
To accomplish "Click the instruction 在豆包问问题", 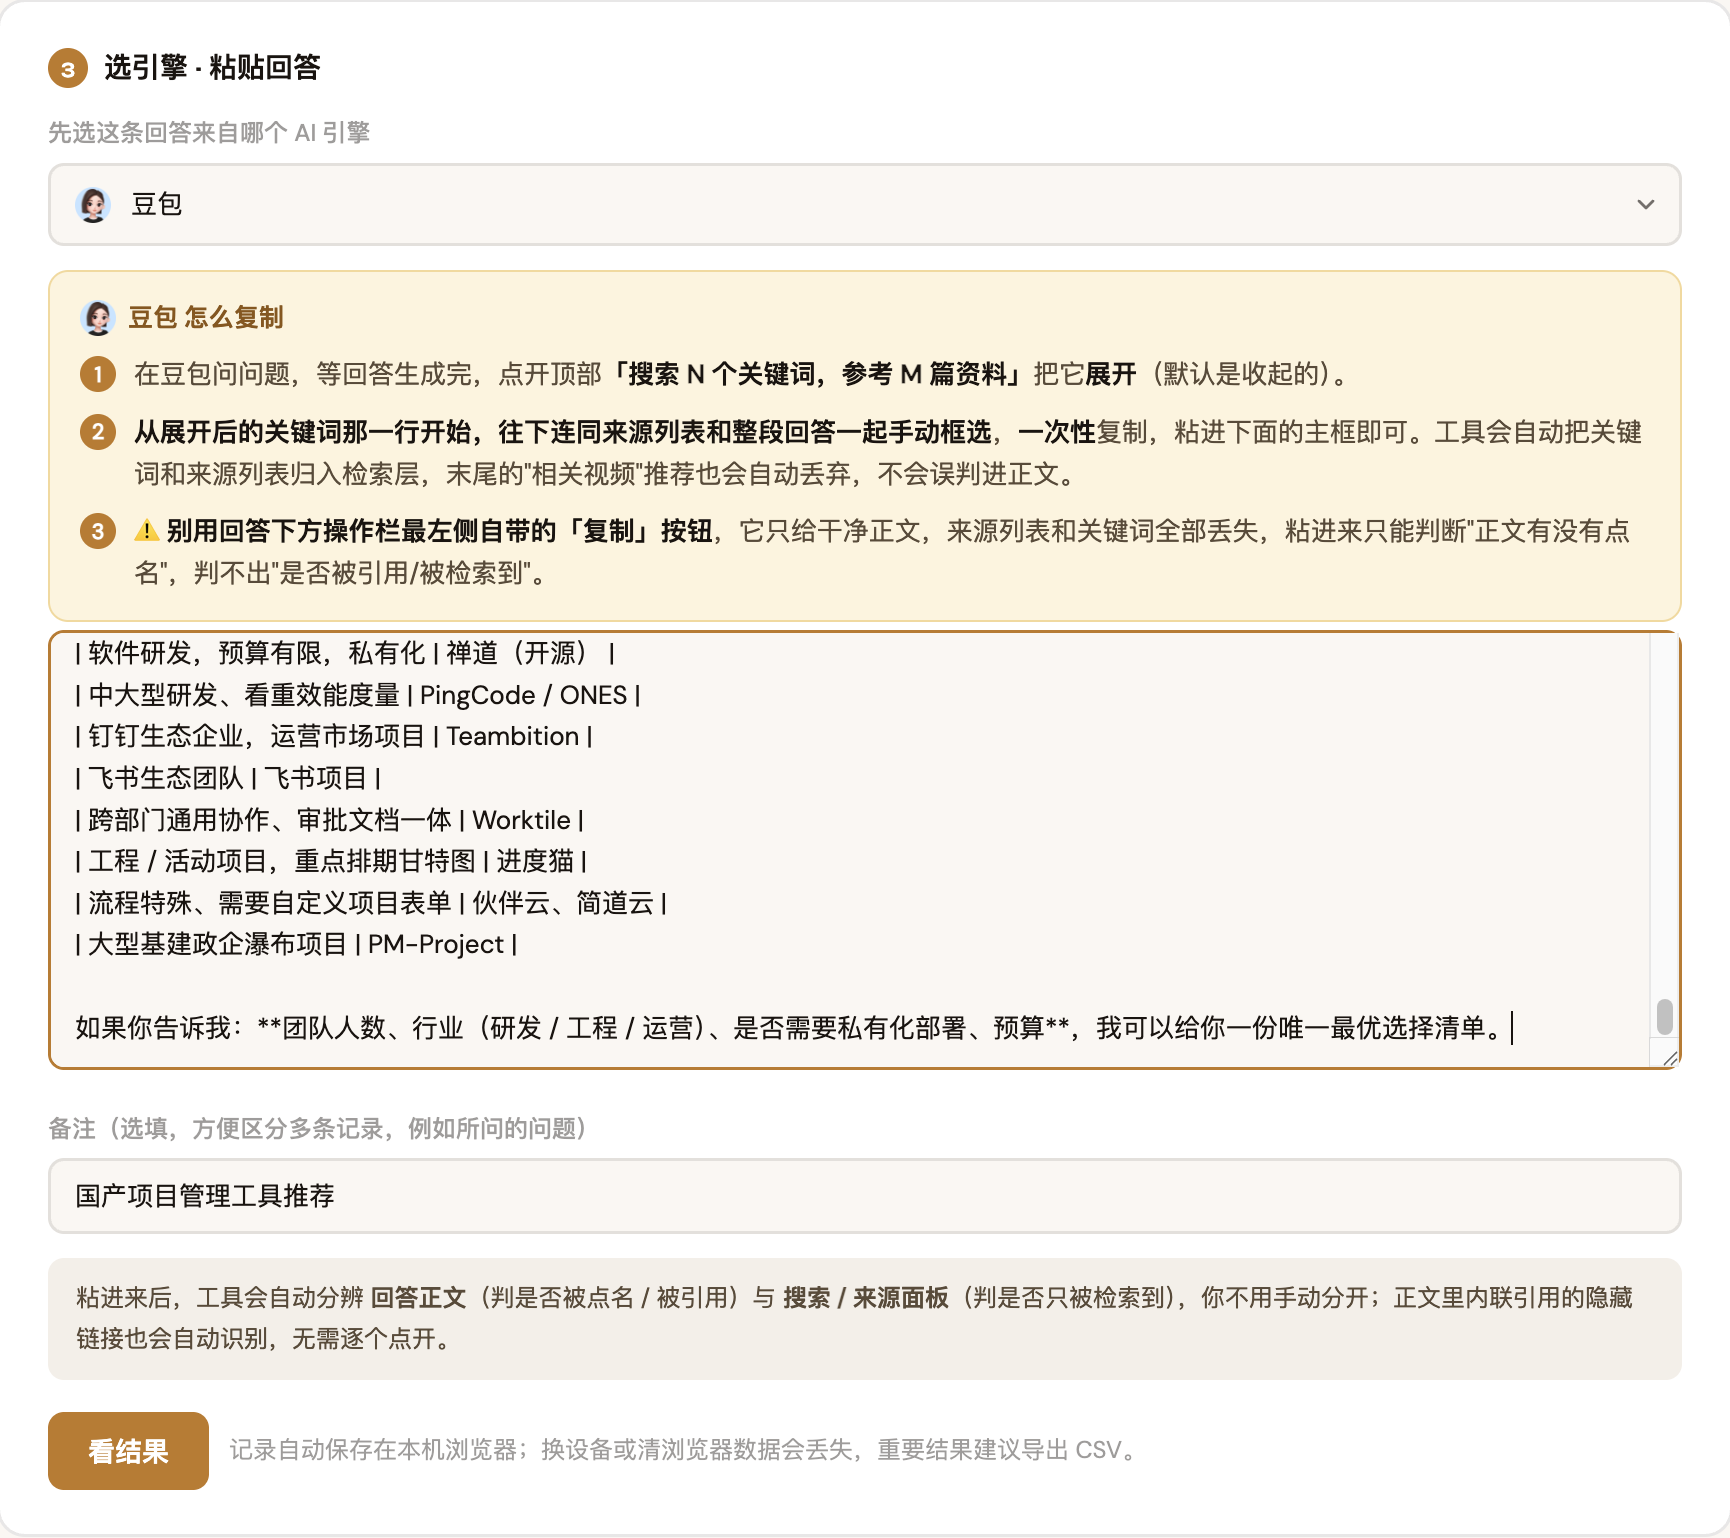I will [x=745, y=374].
